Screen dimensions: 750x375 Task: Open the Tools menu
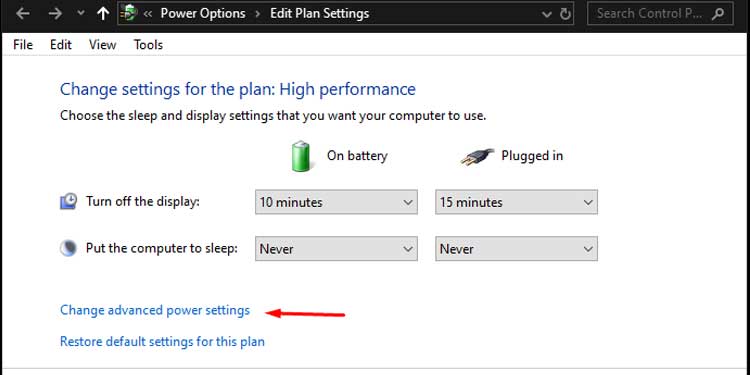[148, 45]
